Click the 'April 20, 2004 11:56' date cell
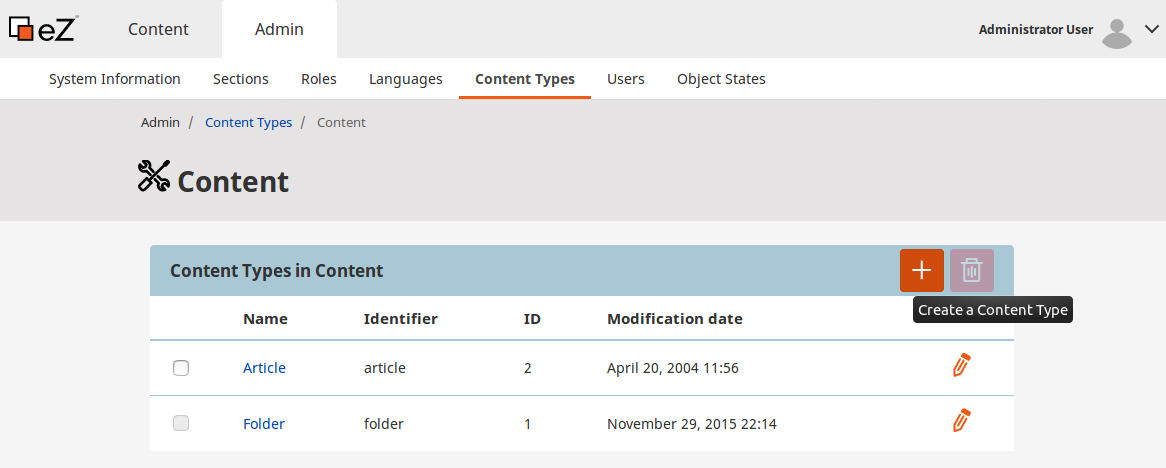The width and height of the screenshot is (1166, 468). (x=673, y=368)
